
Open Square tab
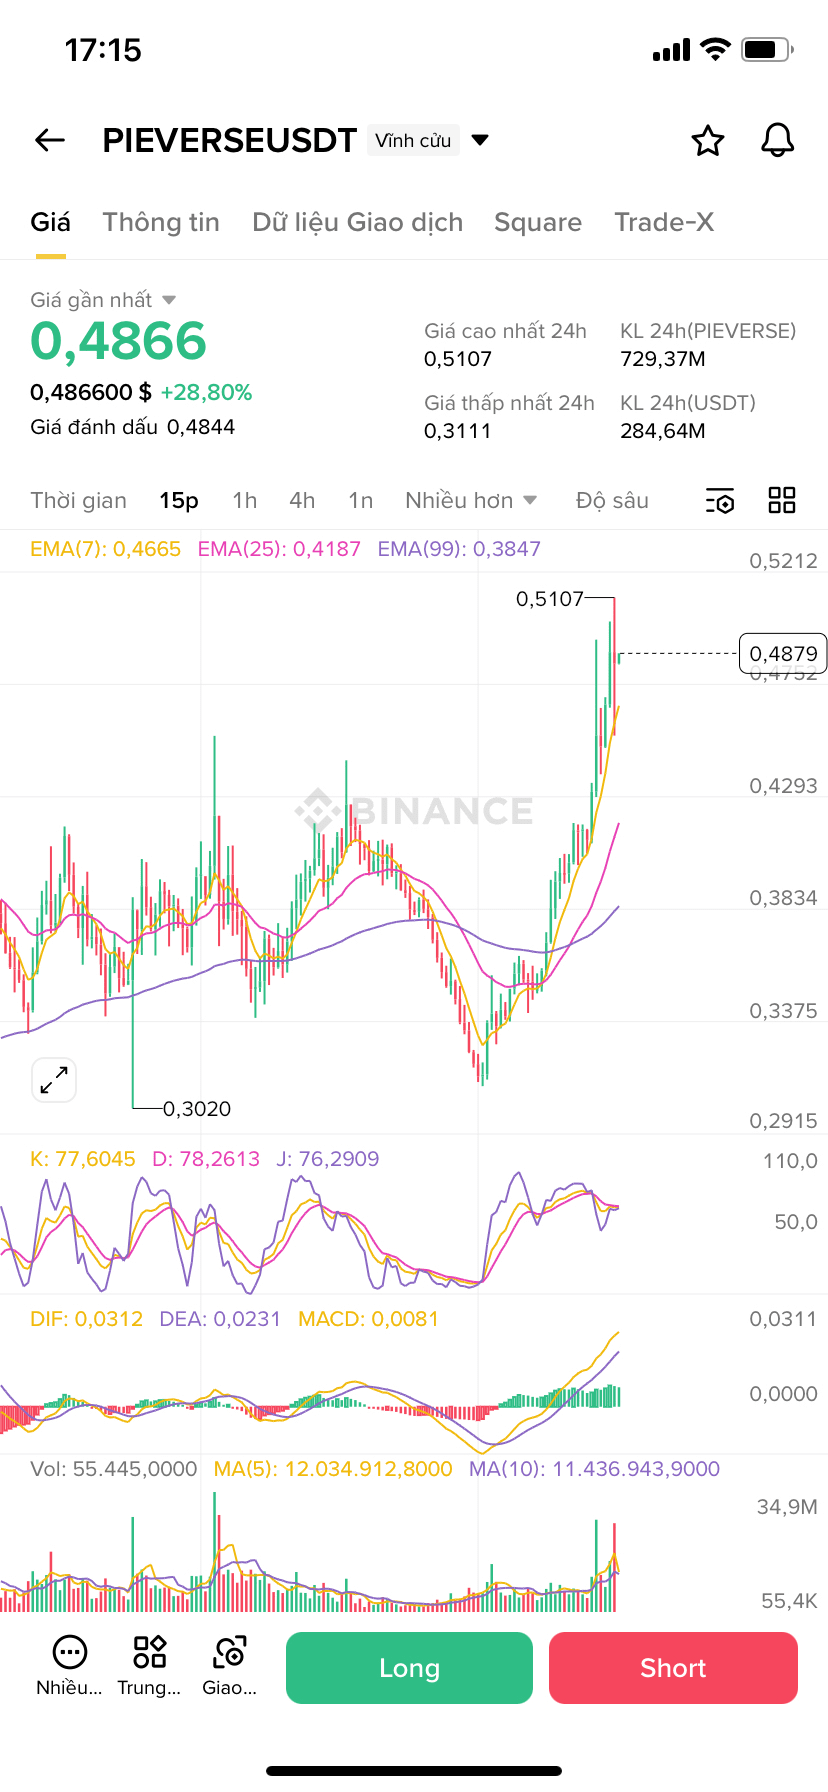(538, 222)
